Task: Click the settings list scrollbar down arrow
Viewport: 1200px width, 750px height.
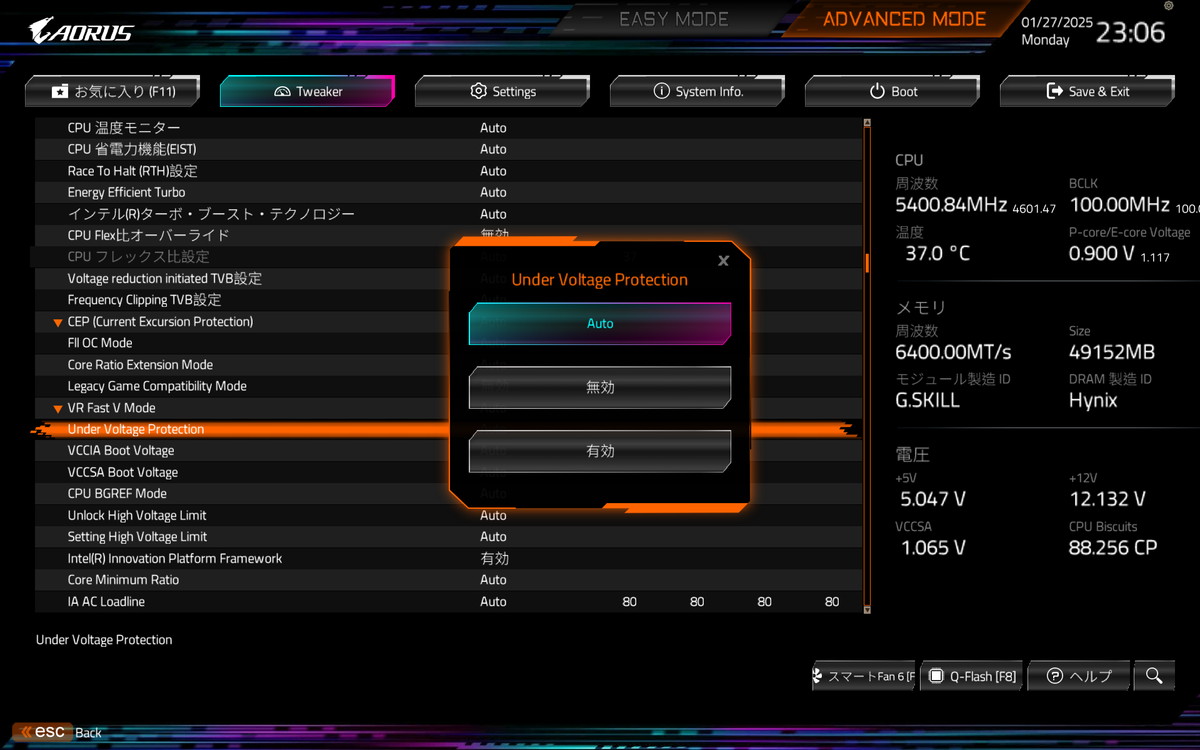Action: pos(867,609)
